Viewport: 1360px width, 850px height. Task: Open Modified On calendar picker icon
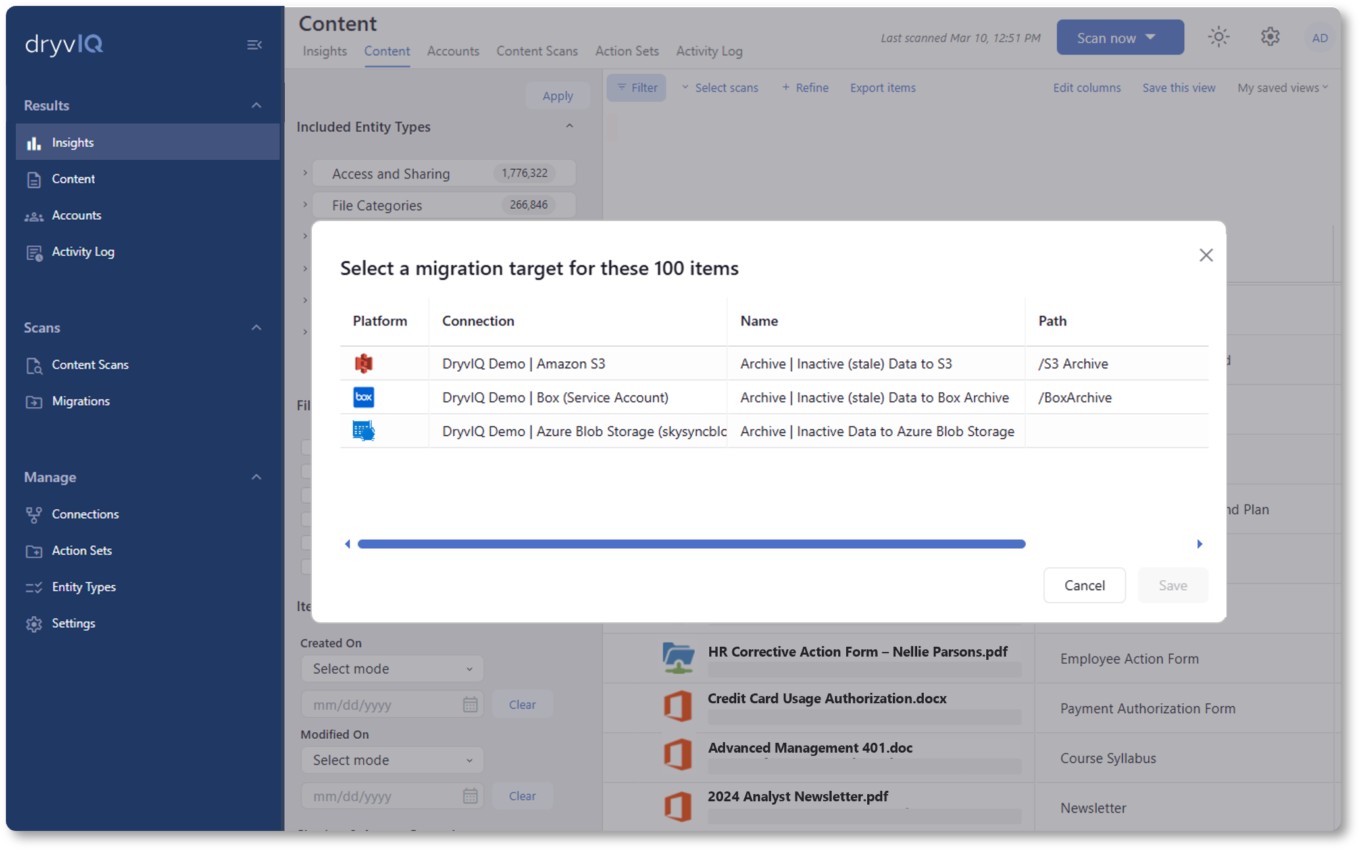point(470,796)
